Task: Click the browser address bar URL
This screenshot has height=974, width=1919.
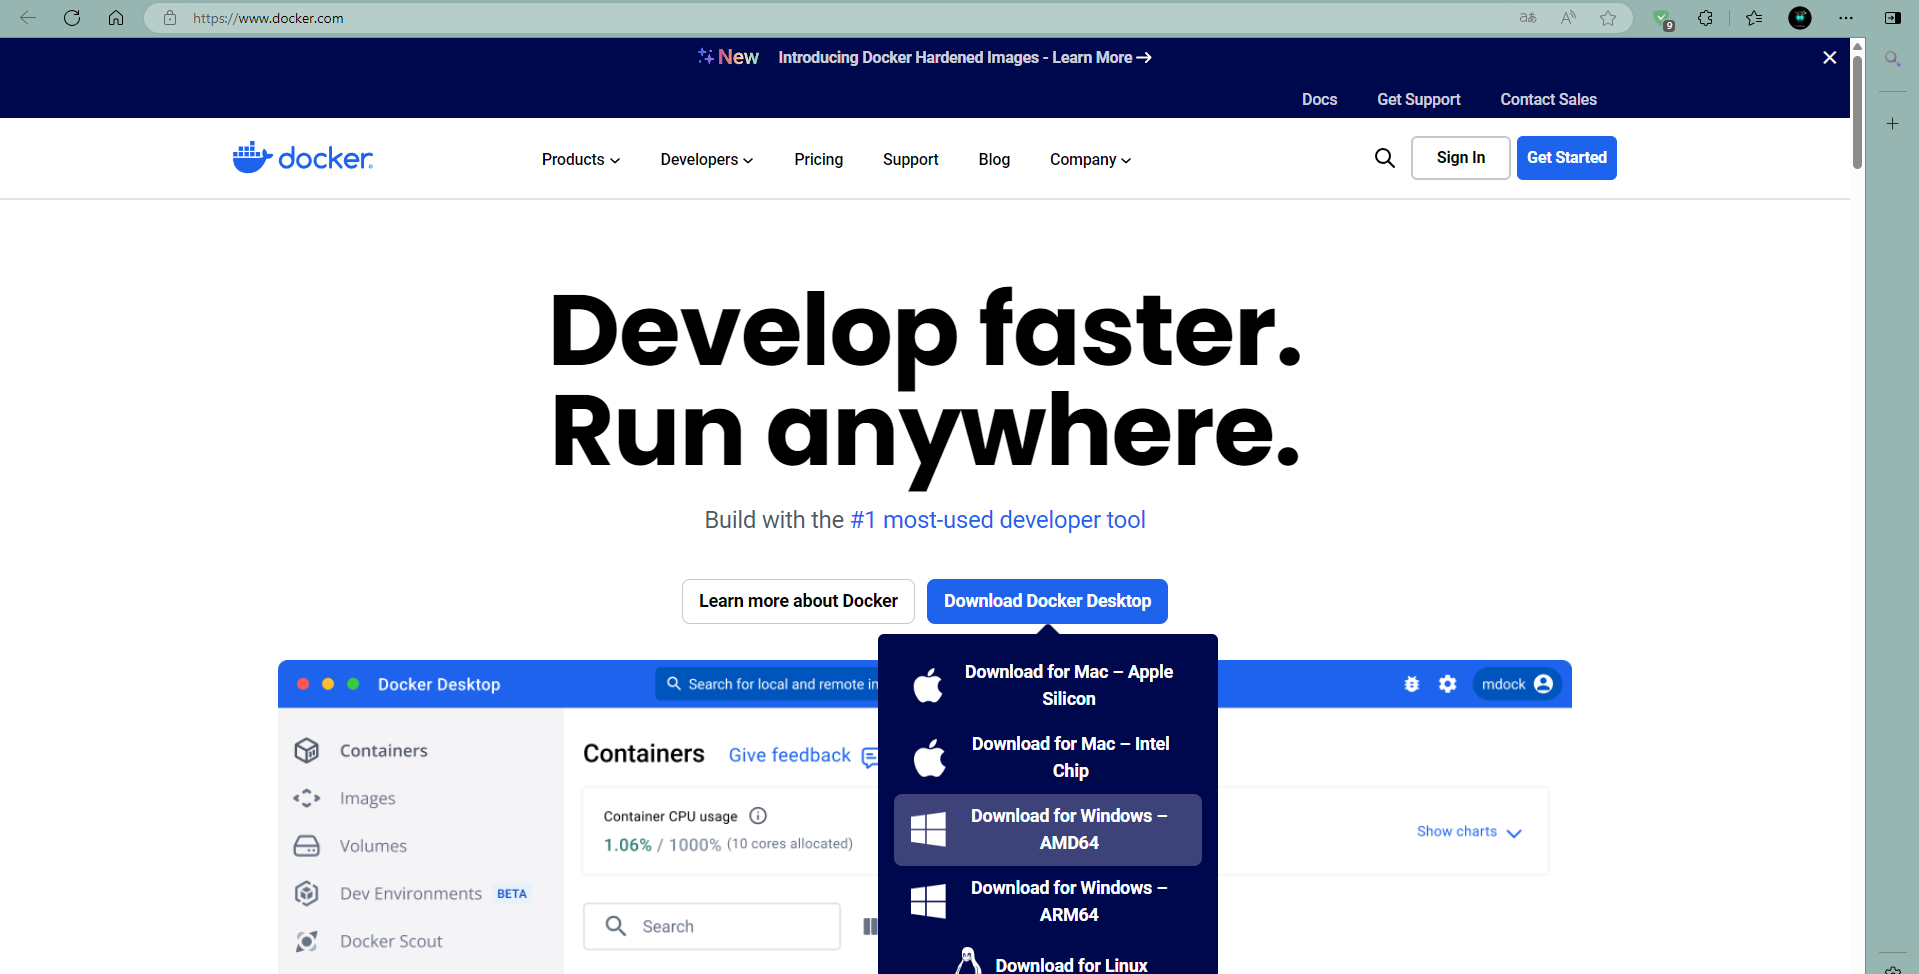Action: [x=268, y=18]
